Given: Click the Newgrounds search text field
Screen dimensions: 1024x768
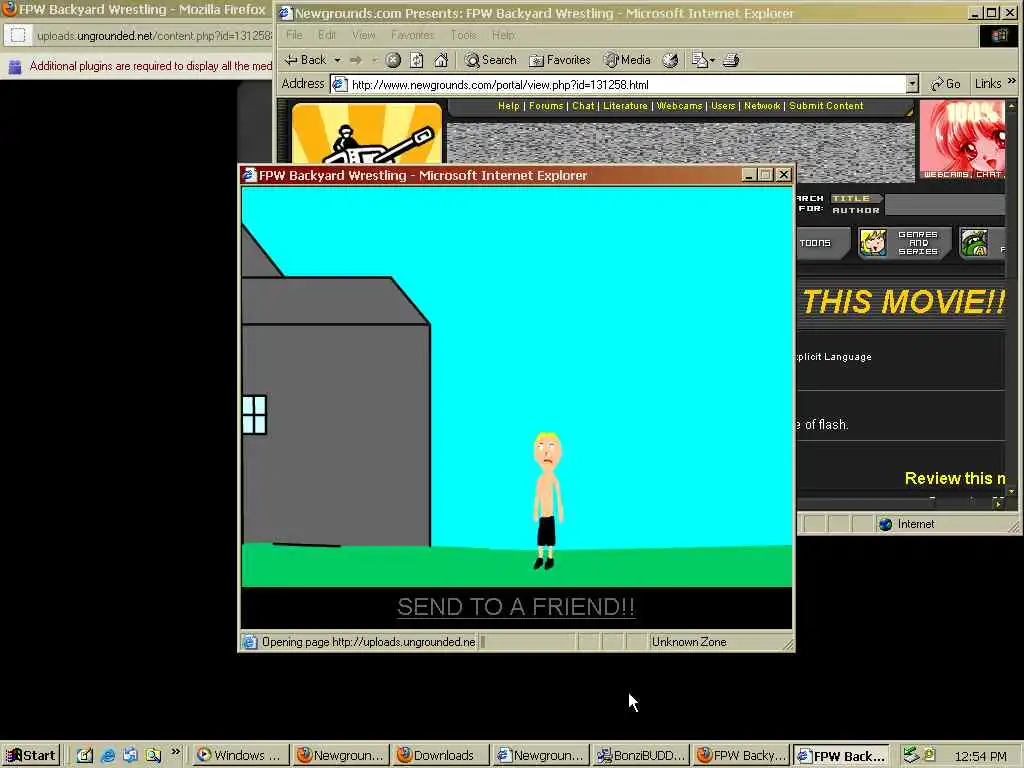Looking at the screenshot, I should click(945, 204).
